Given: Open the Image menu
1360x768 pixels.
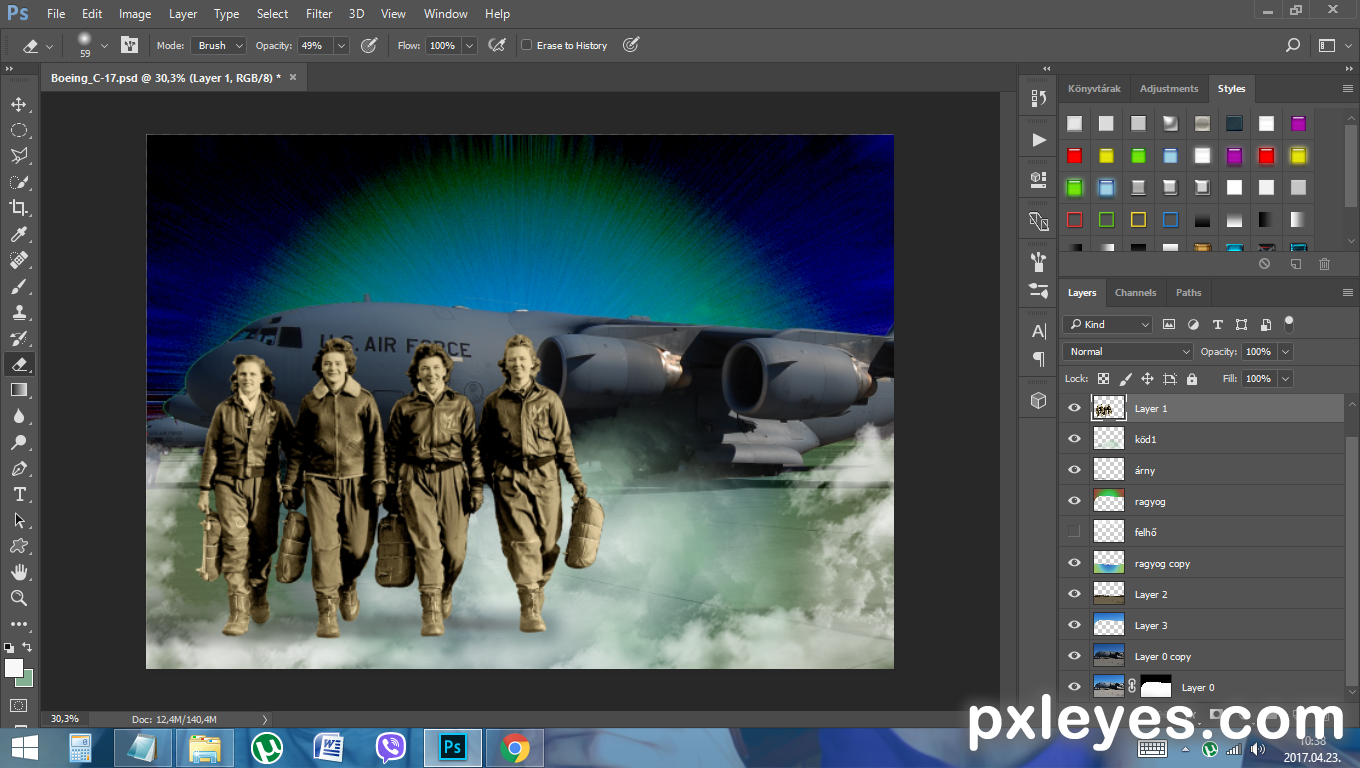Looking at the screenshot, I should (x=135, y=14).
